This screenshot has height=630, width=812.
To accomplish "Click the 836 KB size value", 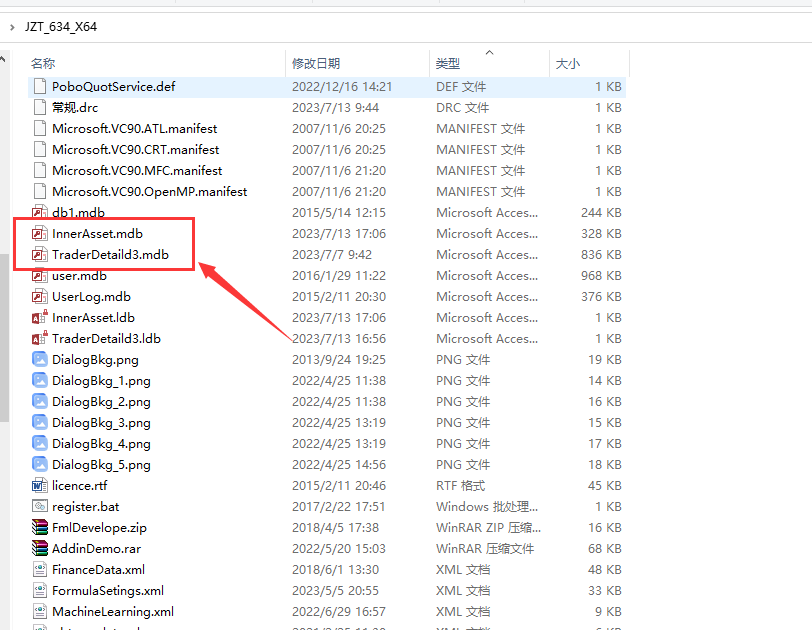I will (601, 255).
